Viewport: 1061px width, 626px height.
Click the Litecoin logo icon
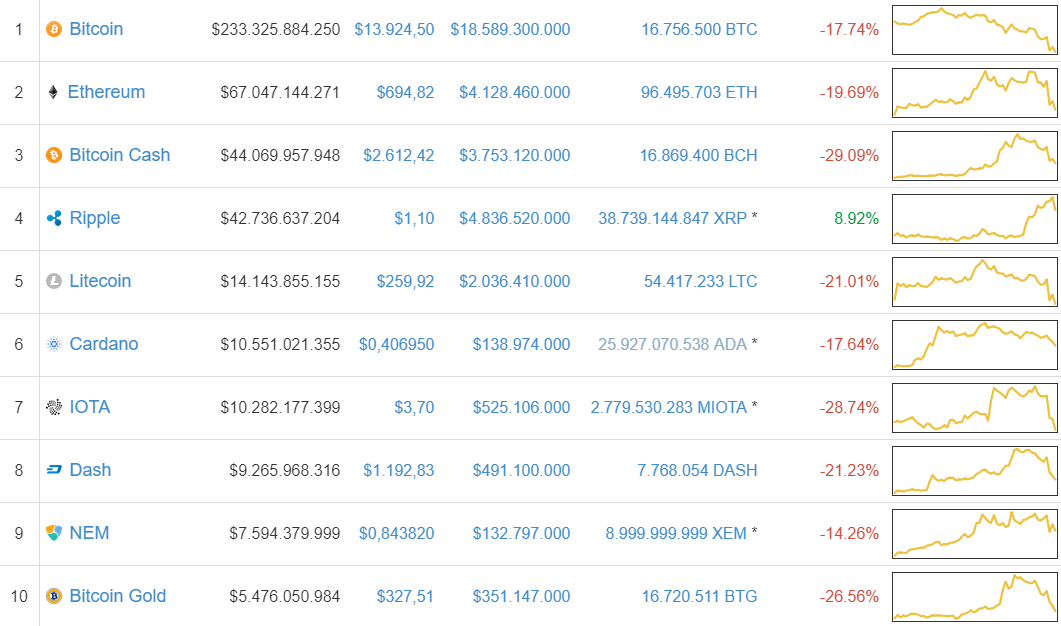53,281
